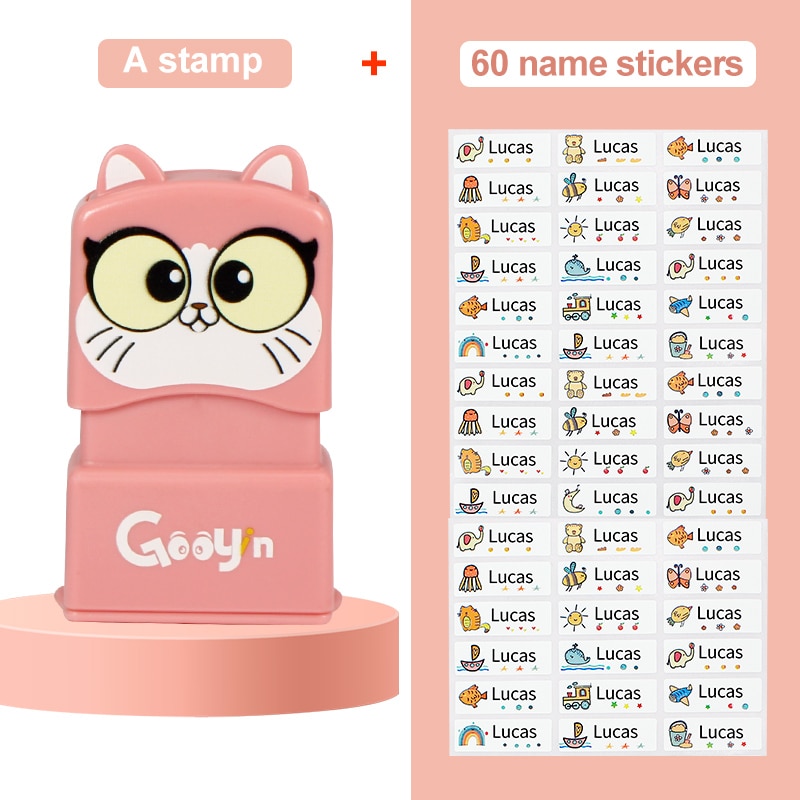Select the goldfish sticker in the top row

pyautogui.click(x=712, y=148)
